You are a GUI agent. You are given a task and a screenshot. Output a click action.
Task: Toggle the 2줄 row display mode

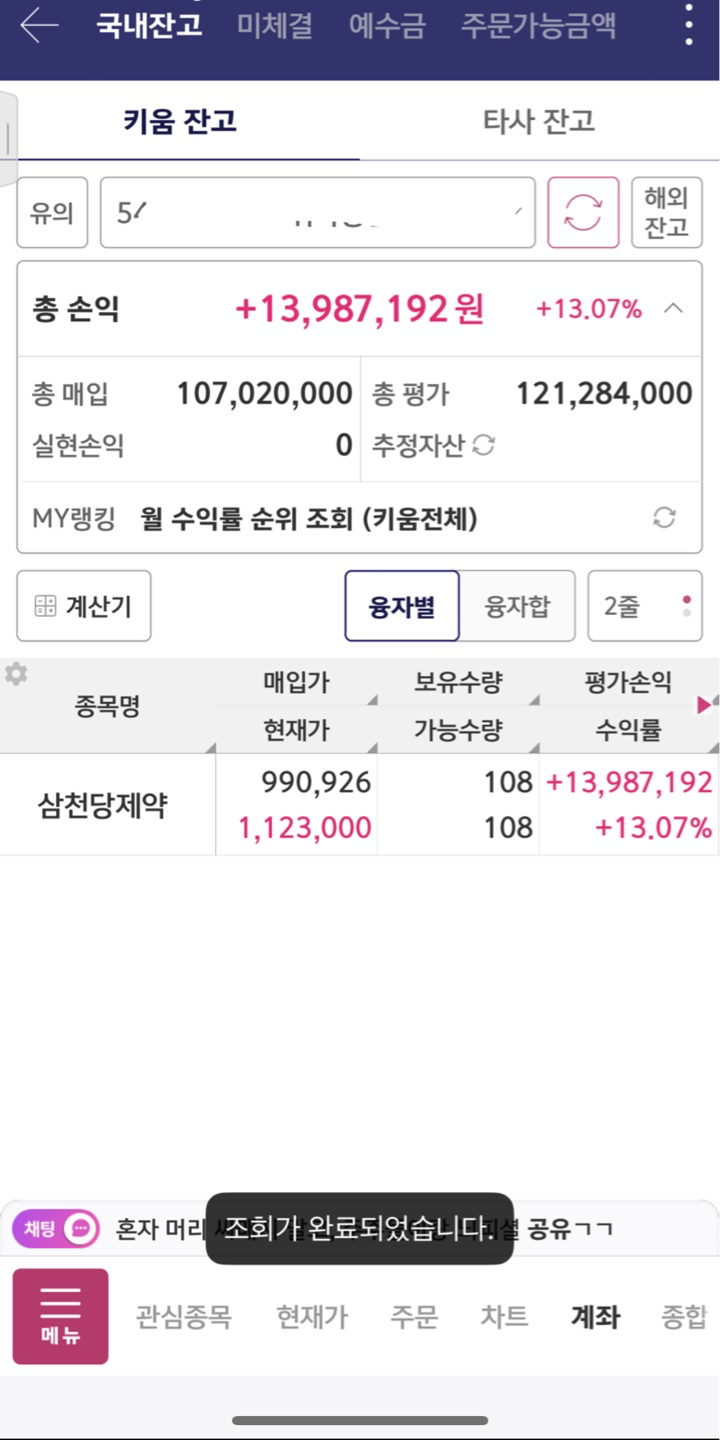pyautogui.click(x=644, y=606)
